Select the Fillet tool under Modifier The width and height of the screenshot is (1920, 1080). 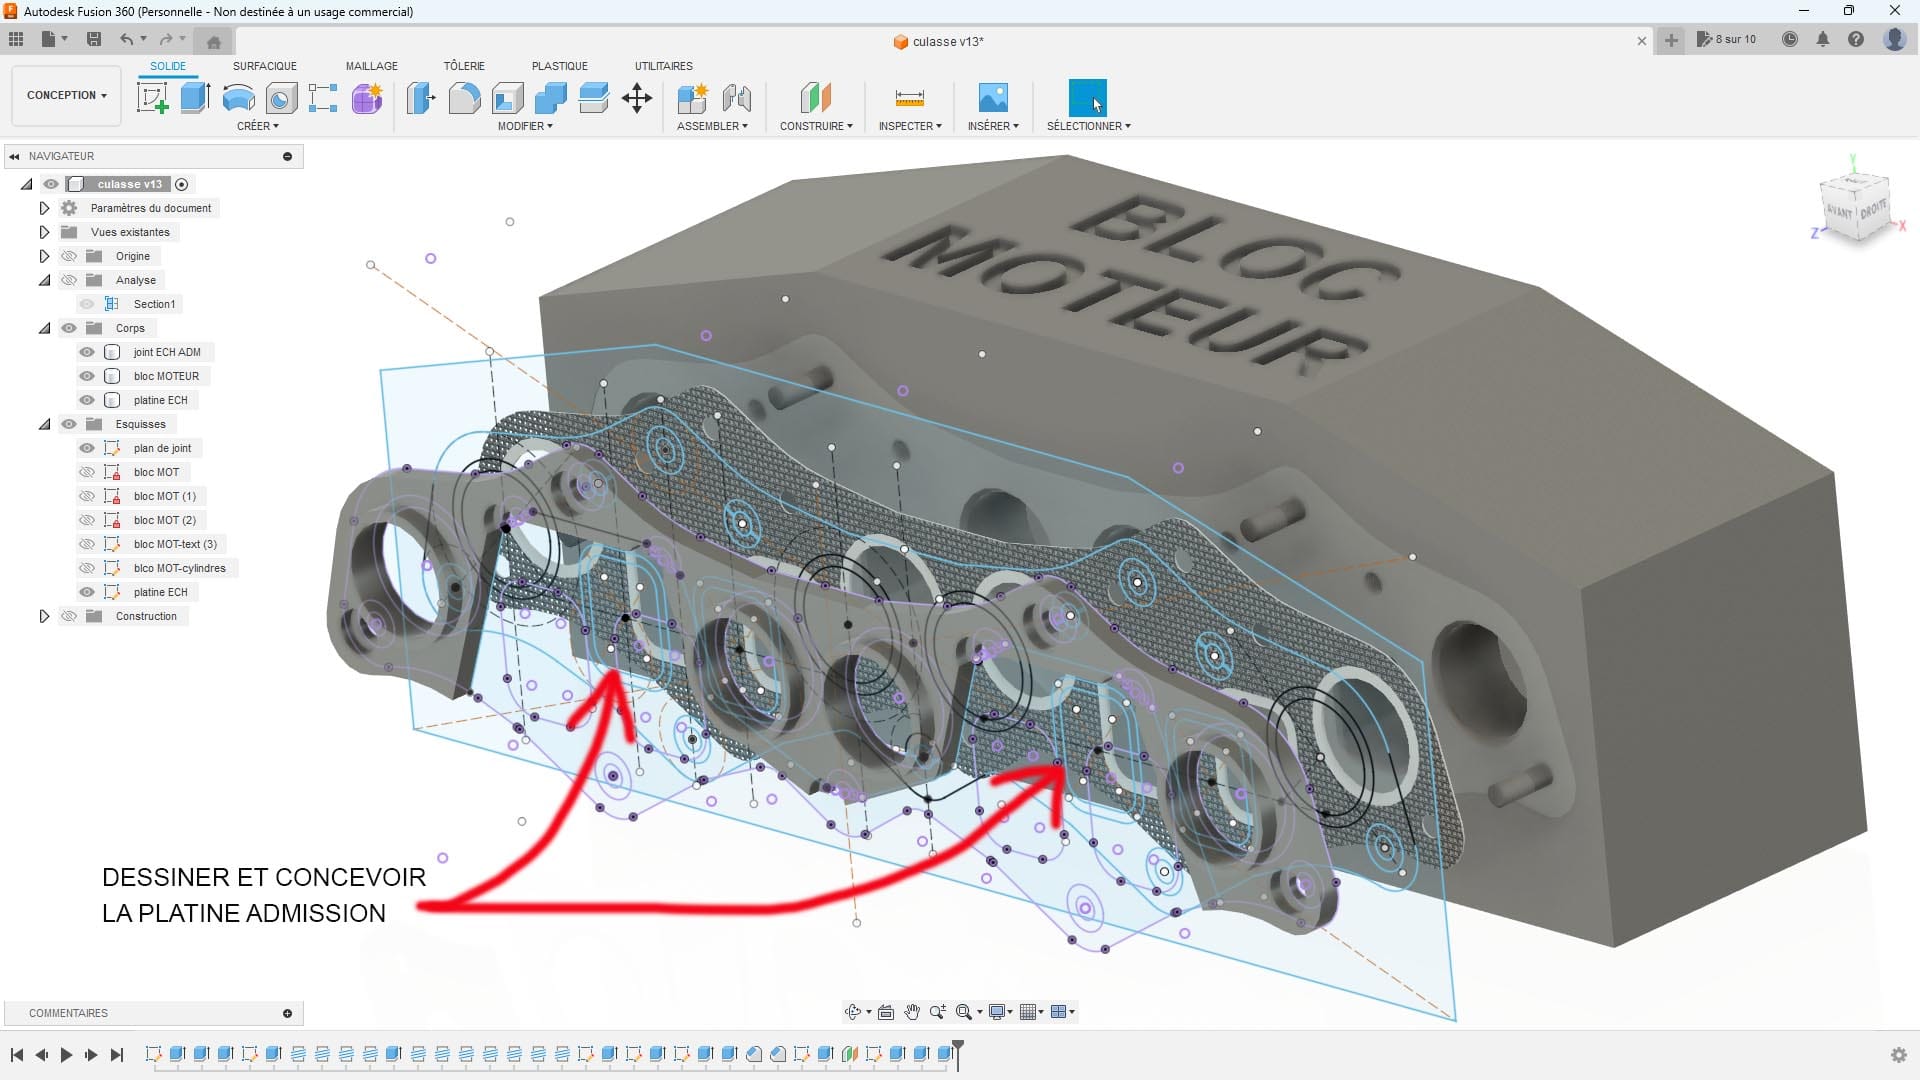464,97
